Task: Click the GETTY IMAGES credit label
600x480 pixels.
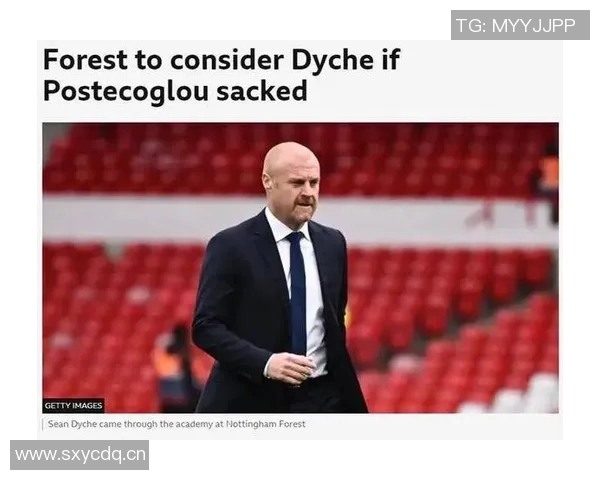Action: (x=73, y=406)
